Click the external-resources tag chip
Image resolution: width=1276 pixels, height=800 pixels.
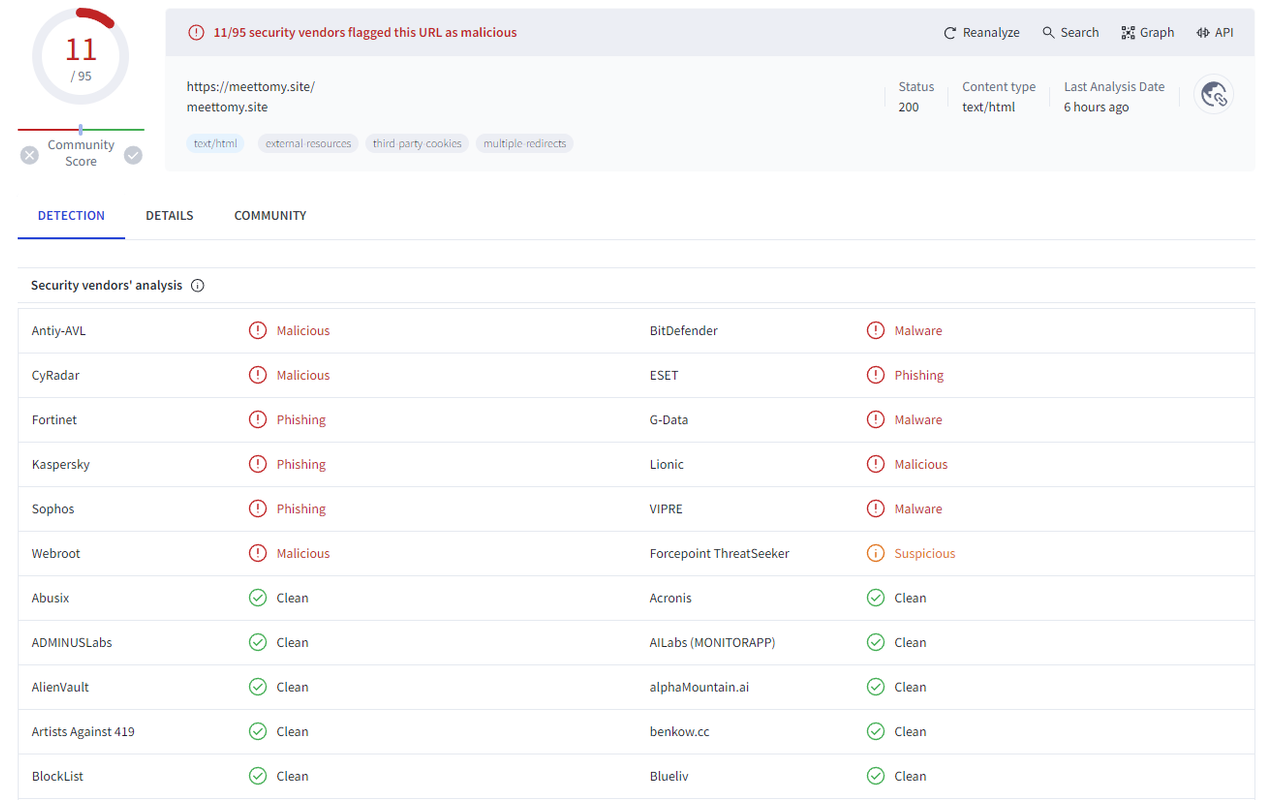308,143
